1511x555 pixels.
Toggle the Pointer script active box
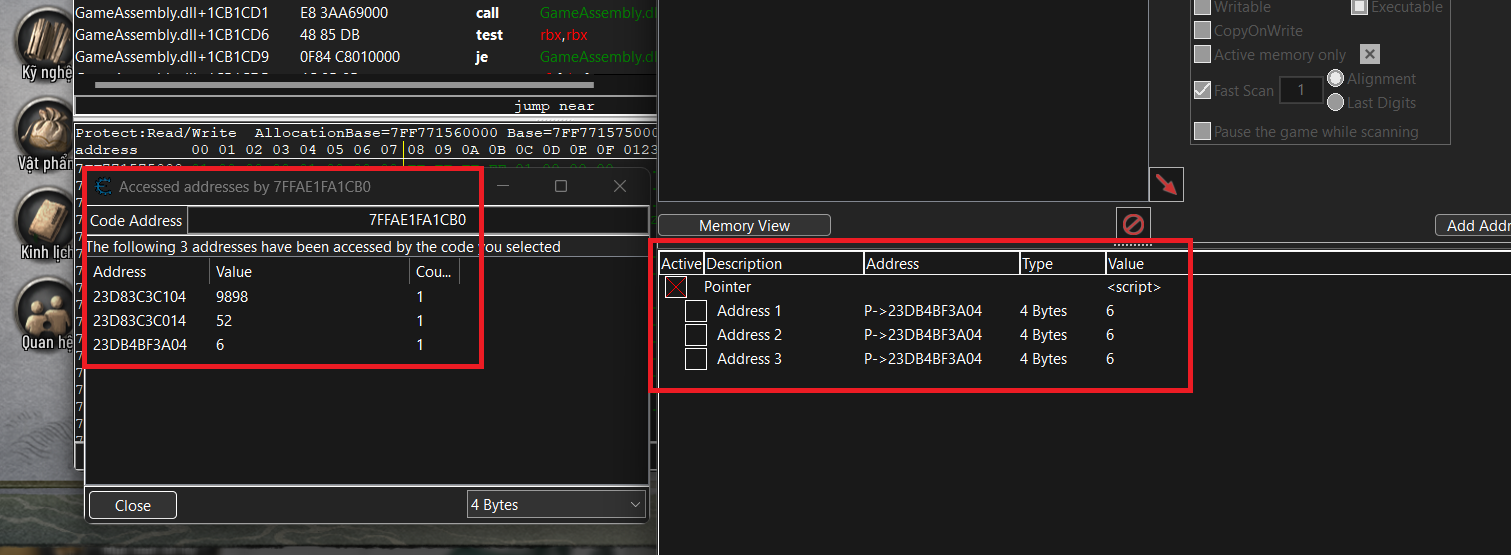click(x=676, y=287)
